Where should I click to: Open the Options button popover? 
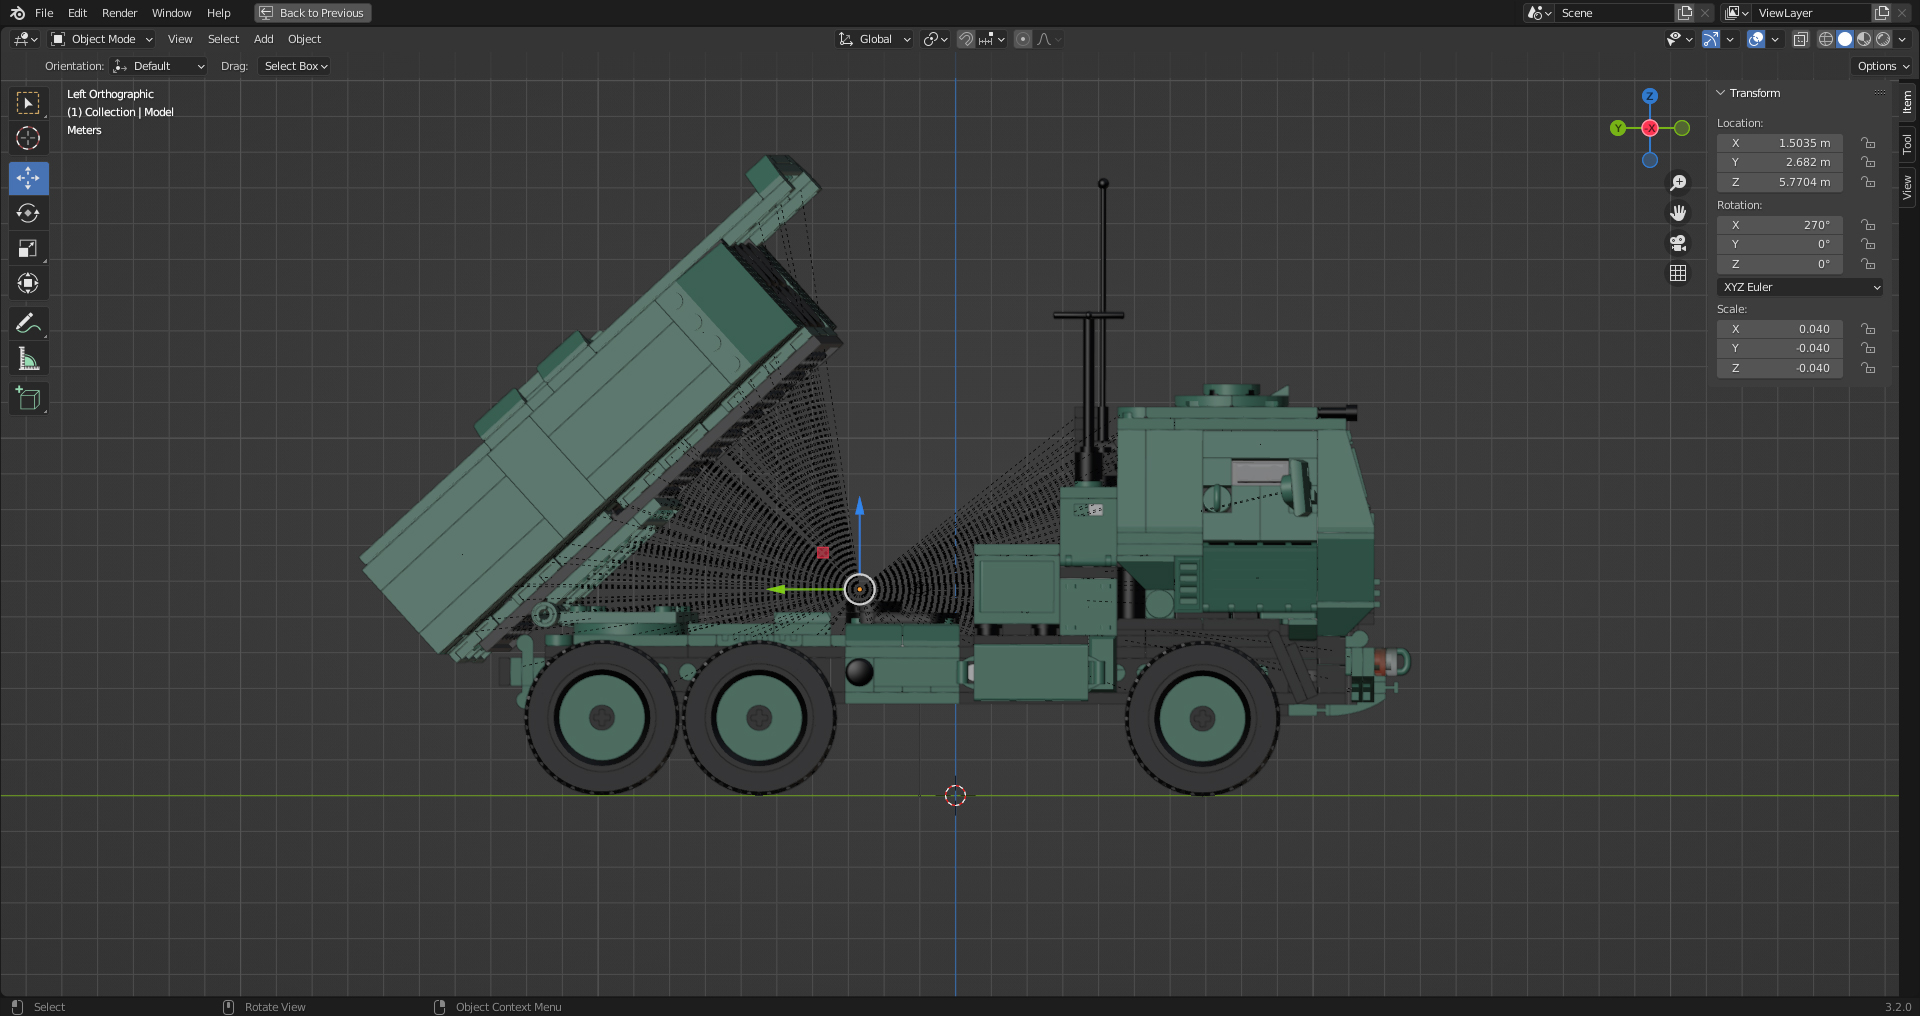(x=1883, y=66)
